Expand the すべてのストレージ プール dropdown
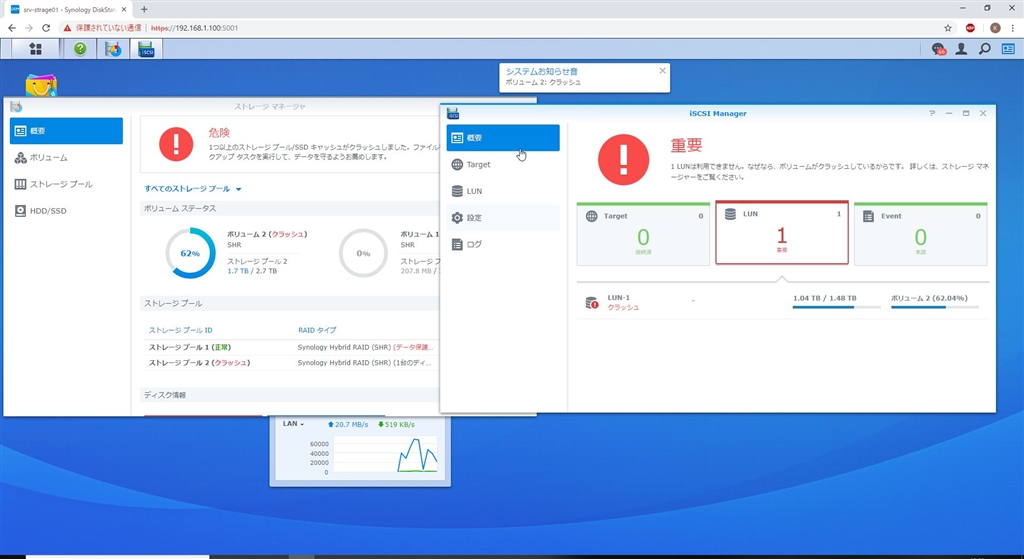Viewport: 1024px width, 559px height. pos(193,189)
